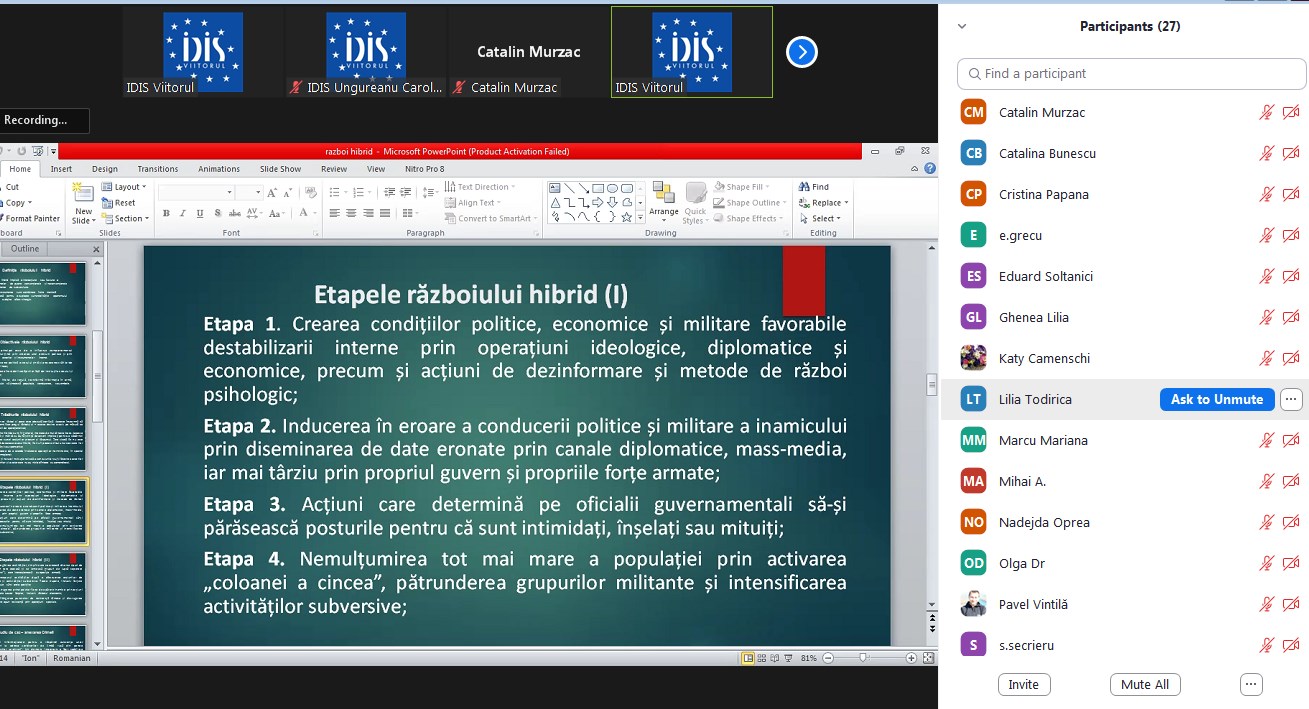Click the Catalin Murzac participant row
The height and width of the screenshot is (709, 1309).
coord(1124,112)
